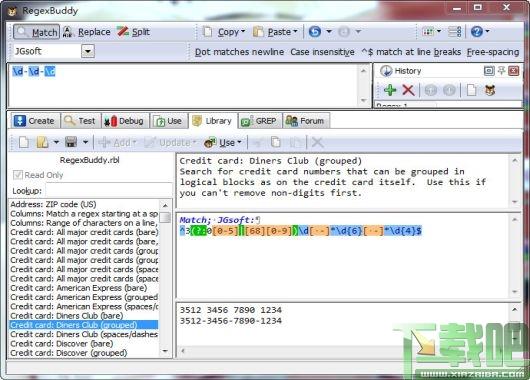Open the JGsoft regex flavor dropdown
This screenshot has width=530, height=380.
tap(88, 51)
